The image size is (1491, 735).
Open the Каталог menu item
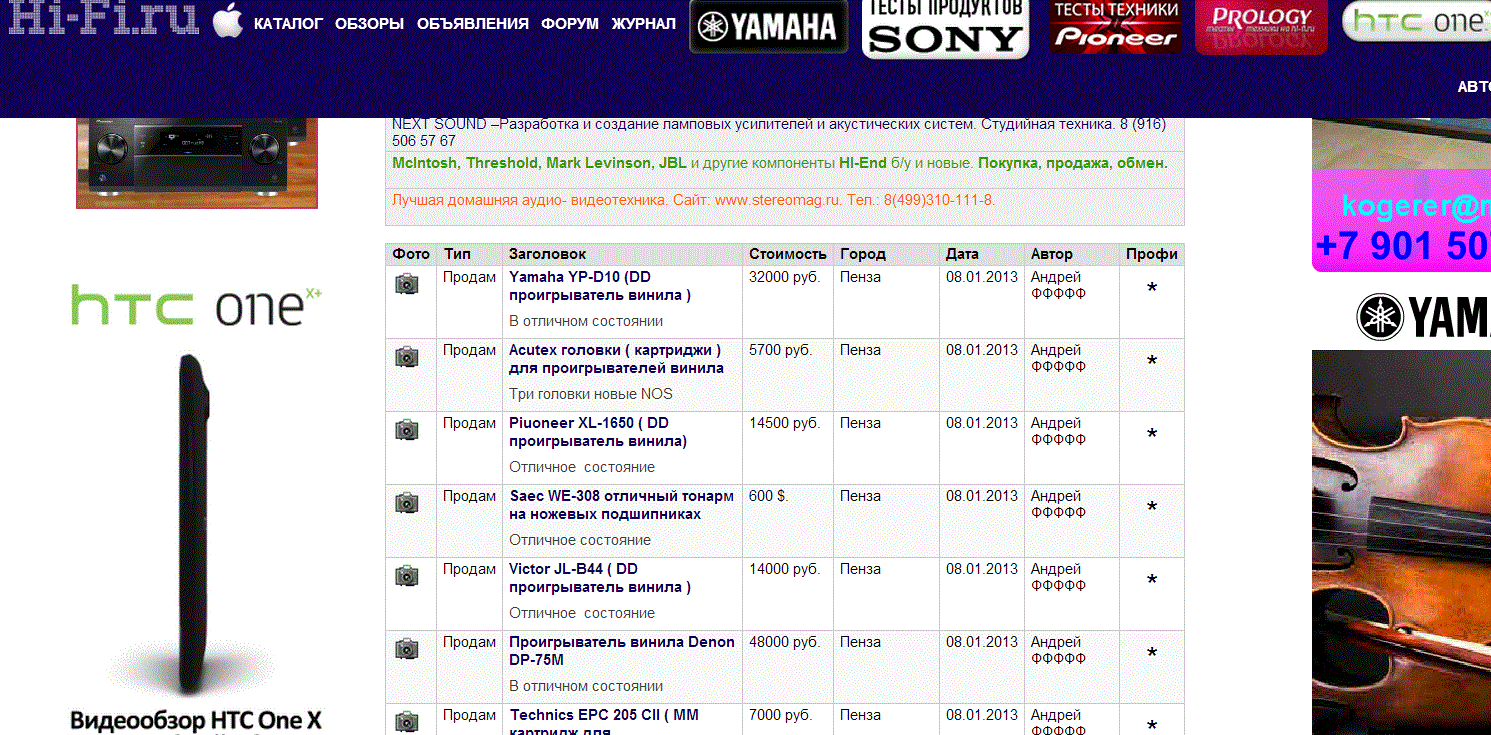[288, 24]
